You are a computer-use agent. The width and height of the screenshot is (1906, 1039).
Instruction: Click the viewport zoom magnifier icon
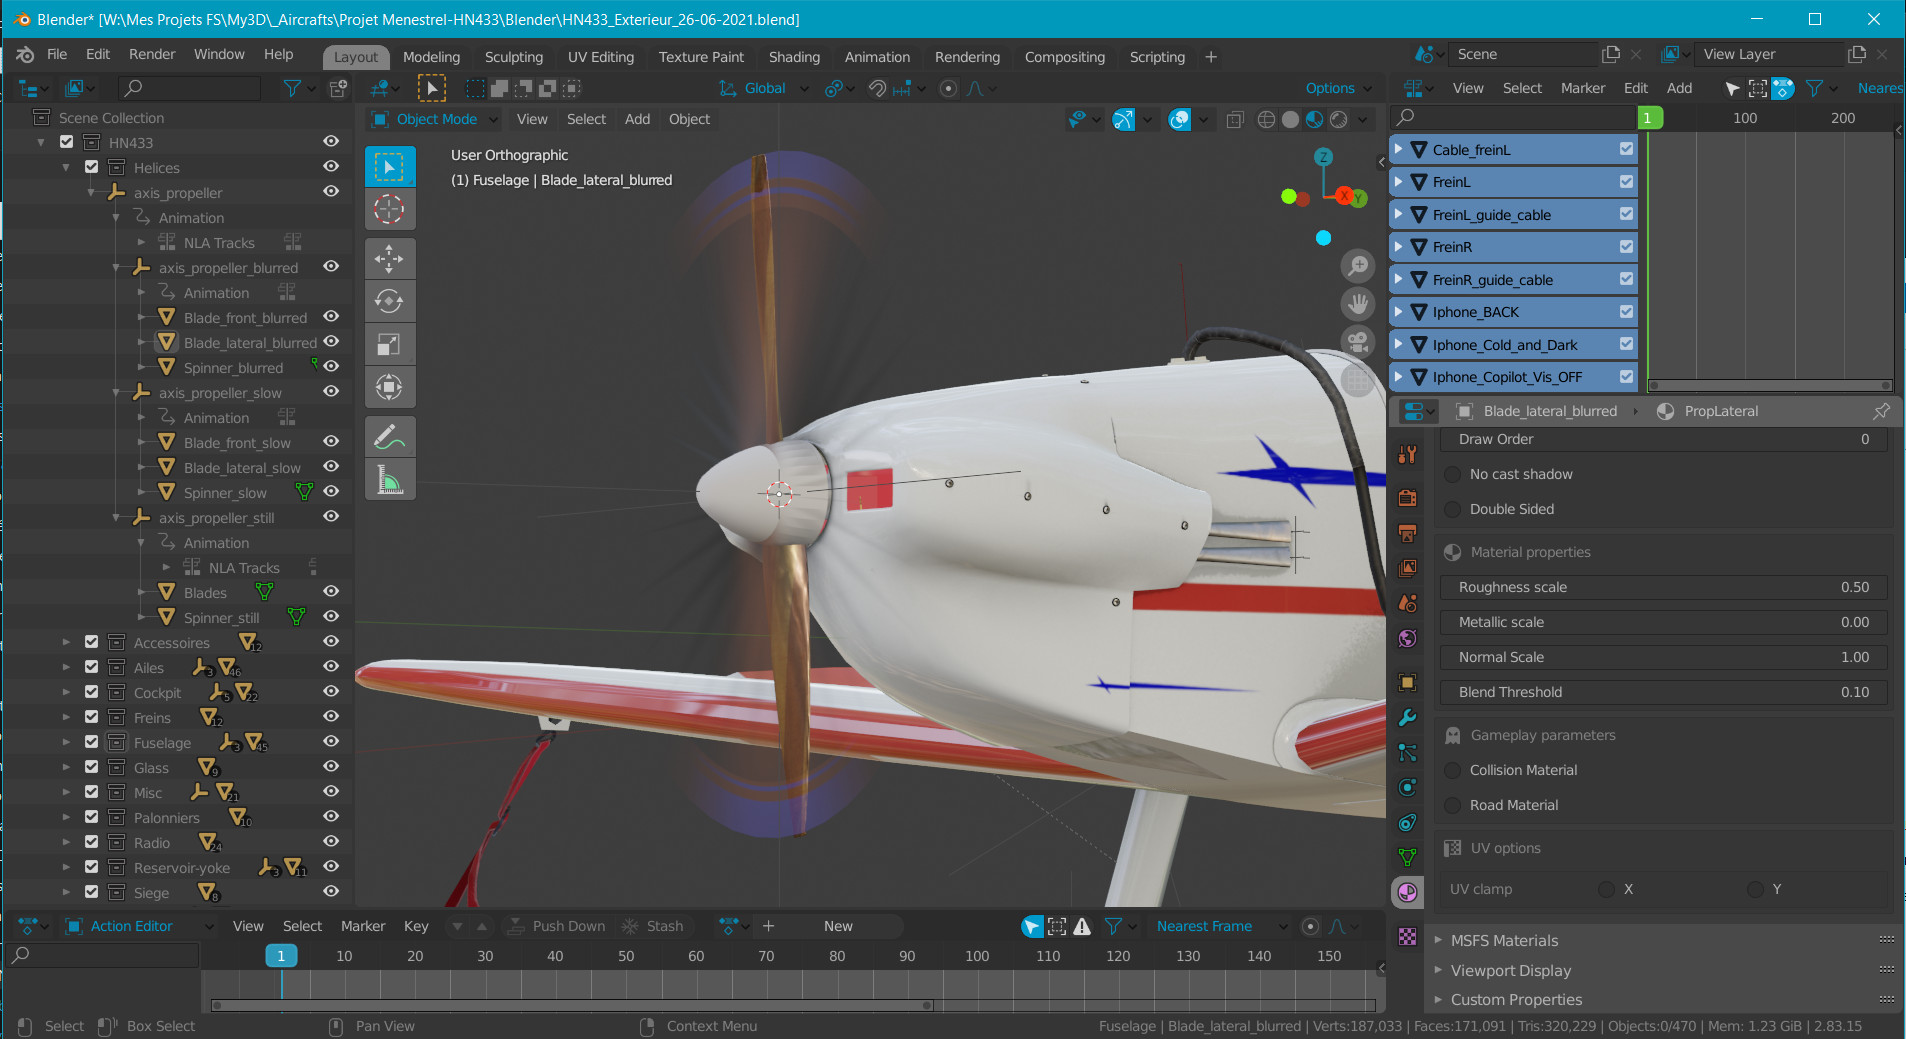pos(1358,266)
